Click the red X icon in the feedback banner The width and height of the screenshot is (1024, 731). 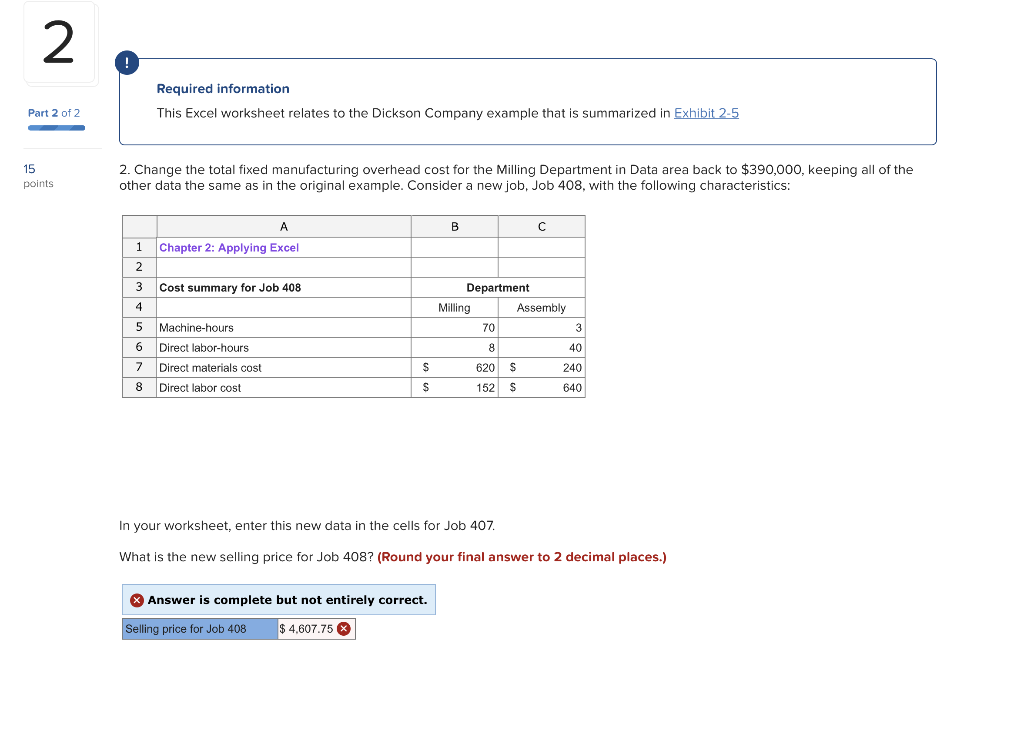[137, 599]
